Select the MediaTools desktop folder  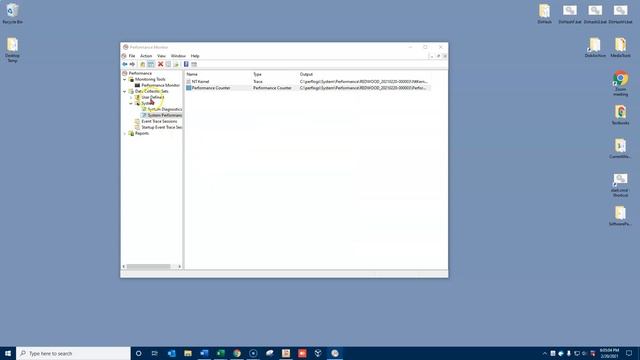click(x=620, y=47)
